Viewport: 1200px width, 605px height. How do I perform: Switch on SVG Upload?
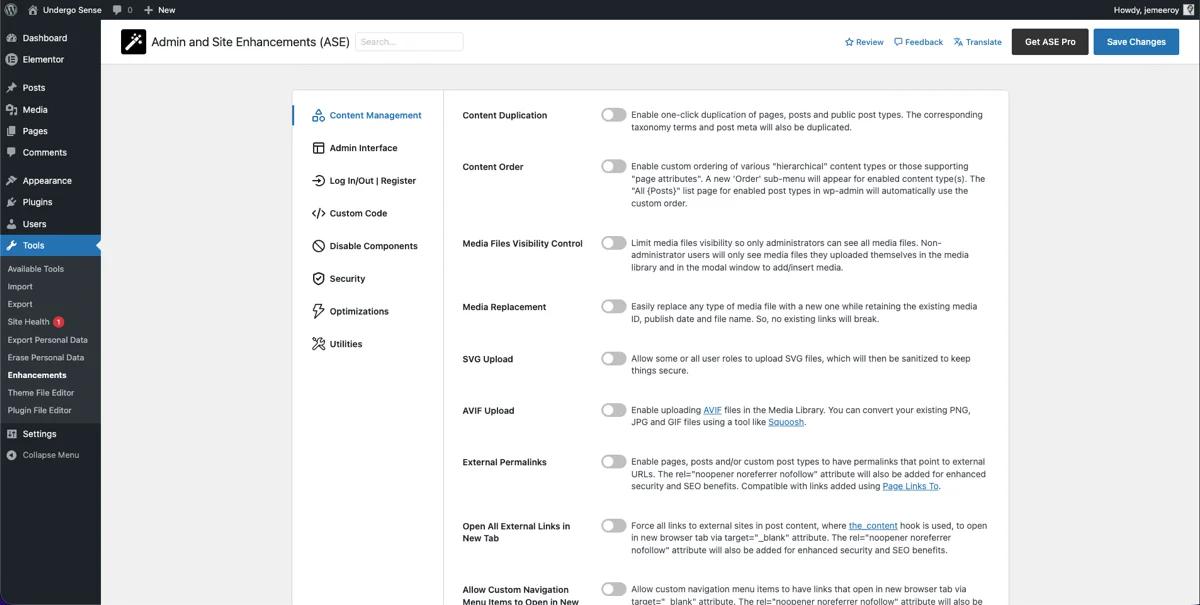[x=613, y=358]
